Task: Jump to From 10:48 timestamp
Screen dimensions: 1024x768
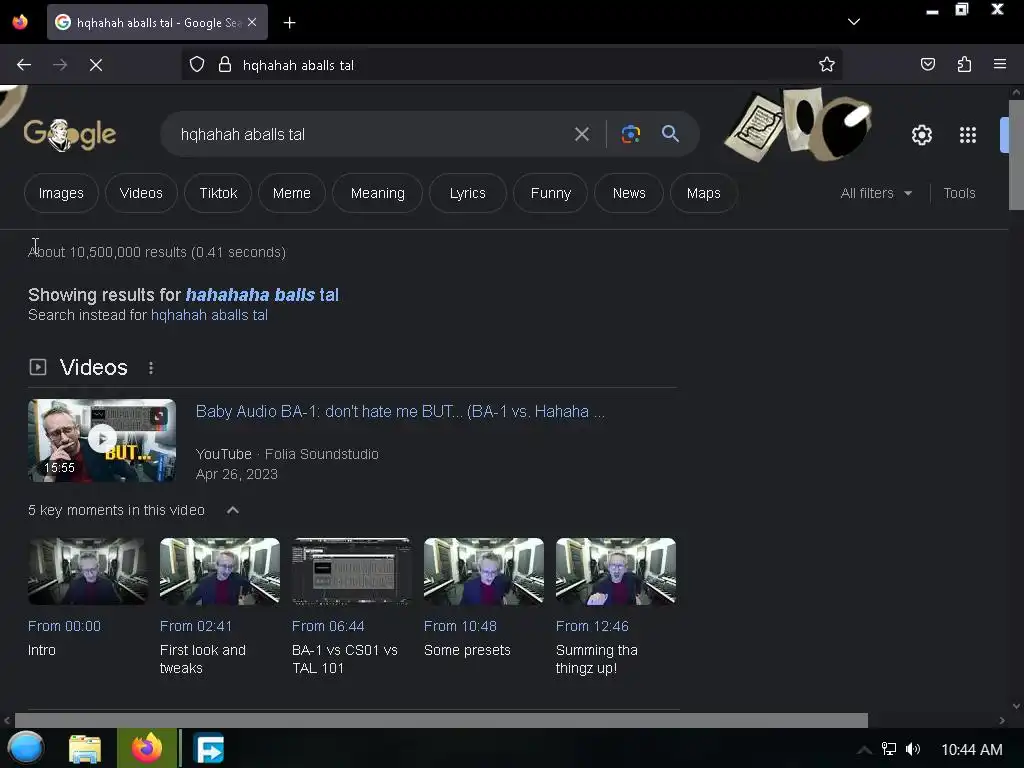Action: (460, 626)
